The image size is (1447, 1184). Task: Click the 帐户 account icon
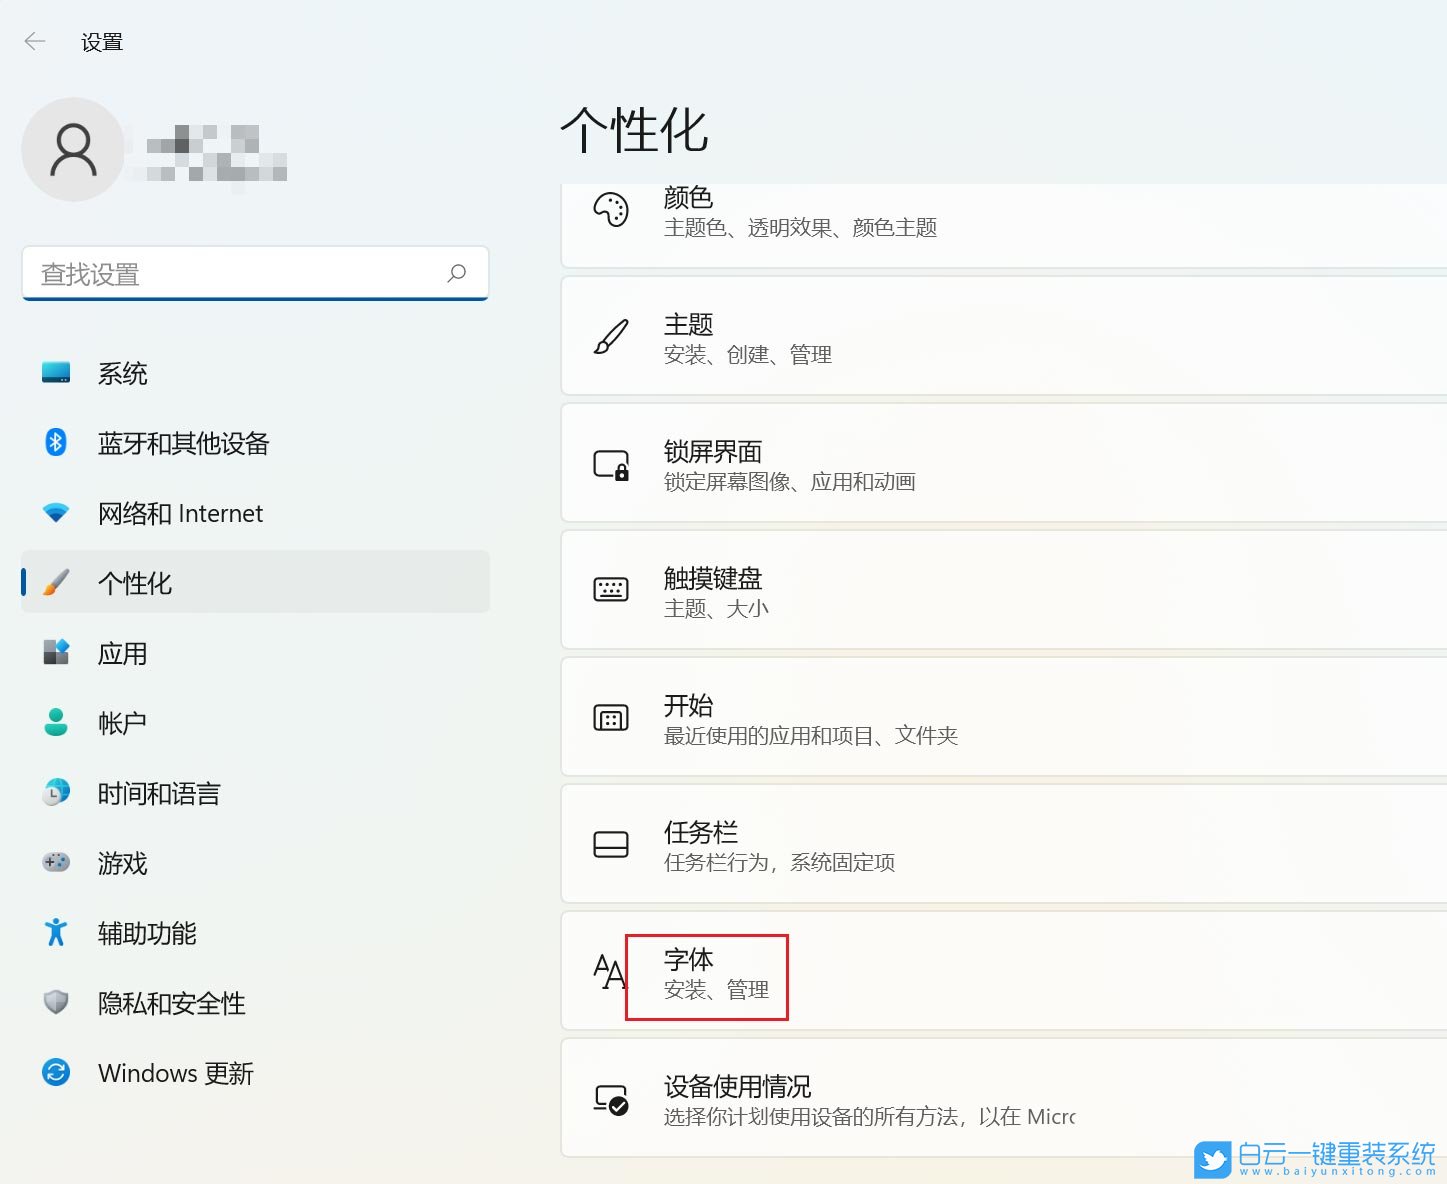(x=57, y=722)
